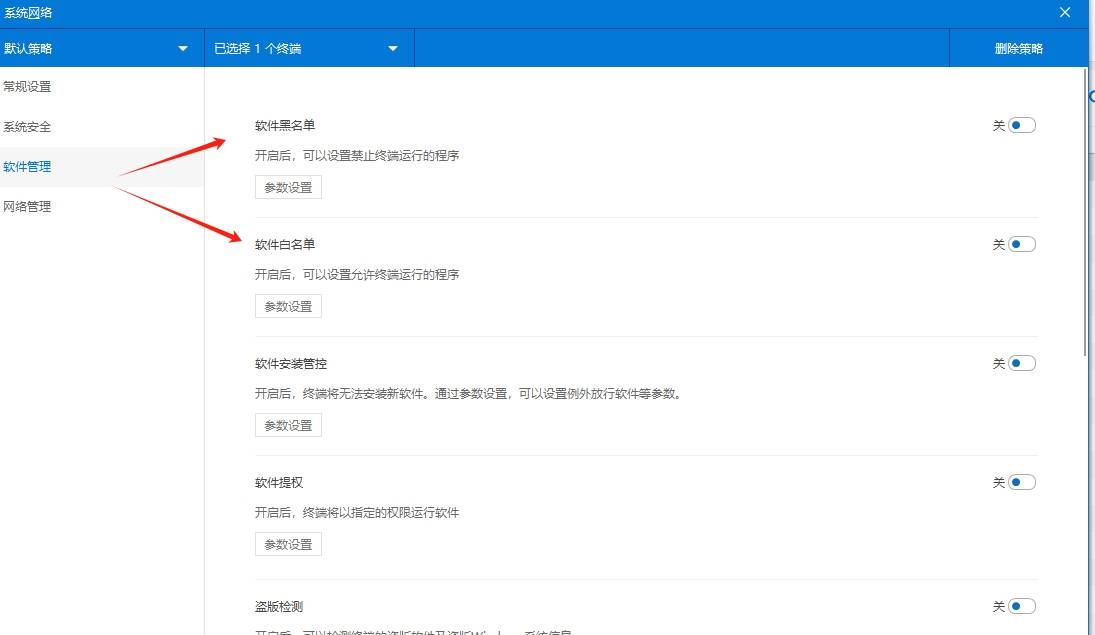This screenshot has height=635, width=1095.
Task: Enable the 软件黑名单 toggle switch
Action: [1022, 124]
